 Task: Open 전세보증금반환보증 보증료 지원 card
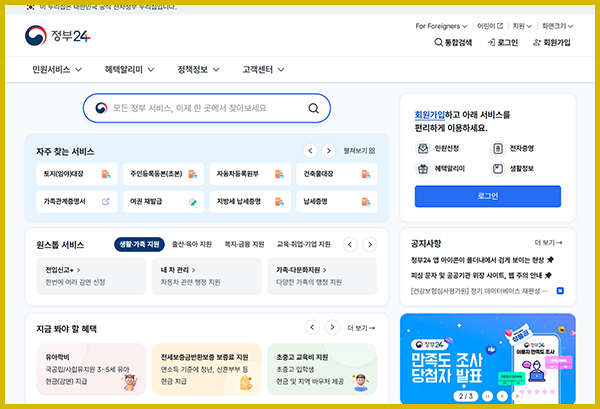207,369
